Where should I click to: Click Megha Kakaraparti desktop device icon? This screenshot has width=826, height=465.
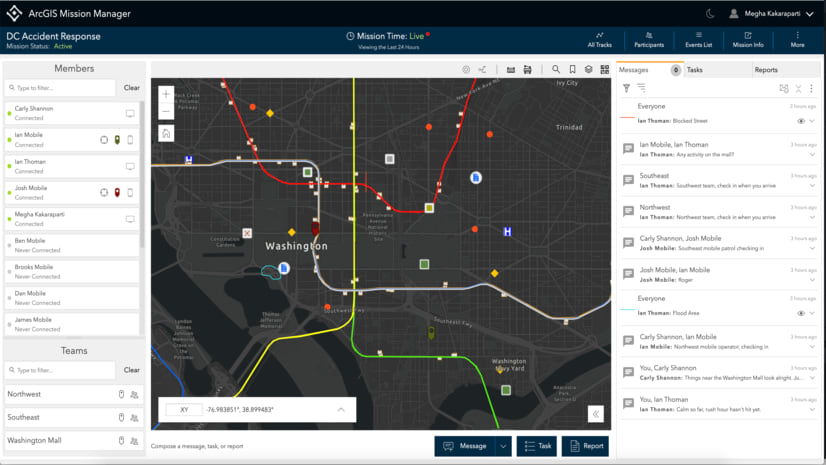point(130,219)
